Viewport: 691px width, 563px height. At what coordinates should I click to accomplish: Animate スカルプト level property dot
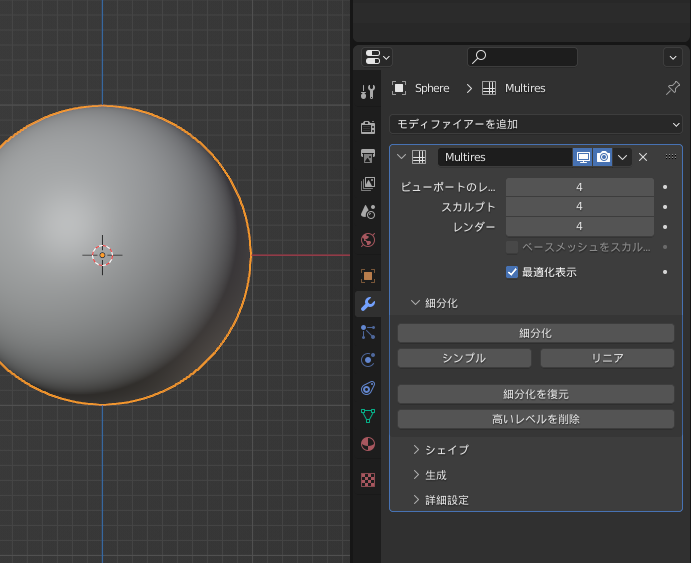point(665,207)
